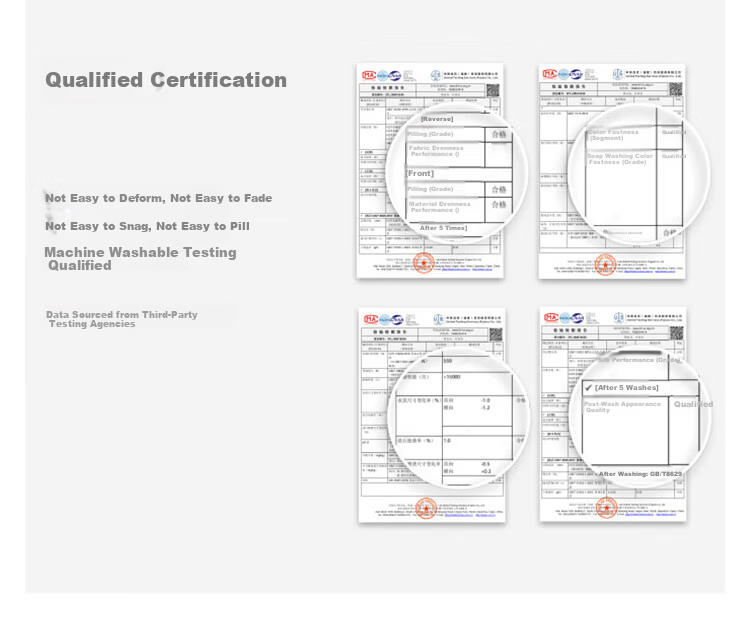Click the red seal stamp on the Color Fastness certificate
Viewport: 750px width, 618px height.
606,265
